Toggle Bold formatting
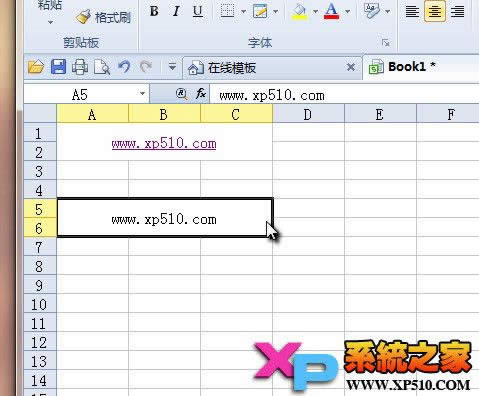 [x=154, y=11]
